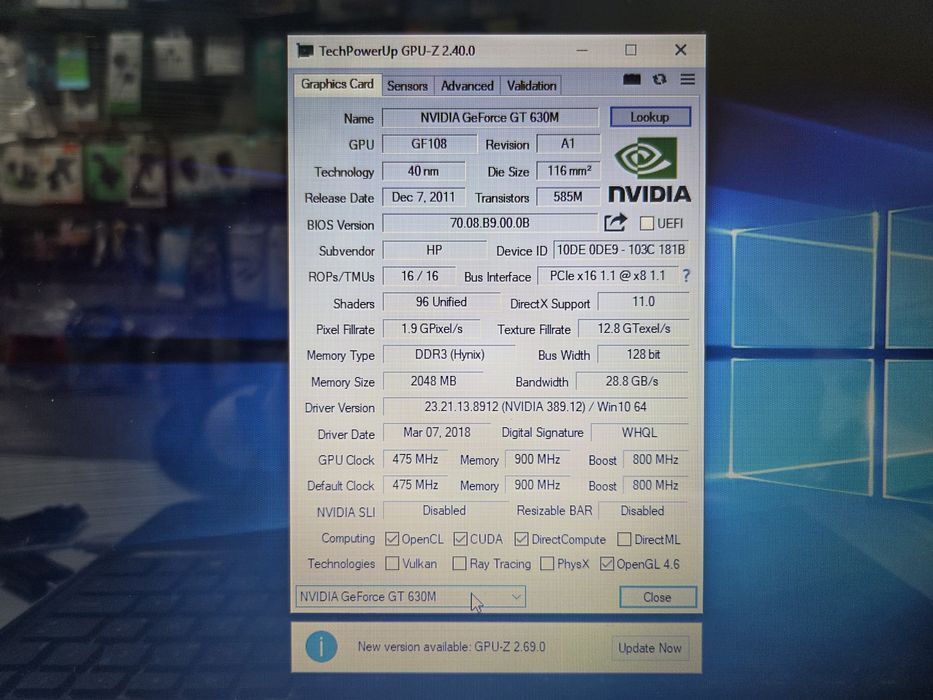Toggle the CUDA checkbox

(460, 539)
